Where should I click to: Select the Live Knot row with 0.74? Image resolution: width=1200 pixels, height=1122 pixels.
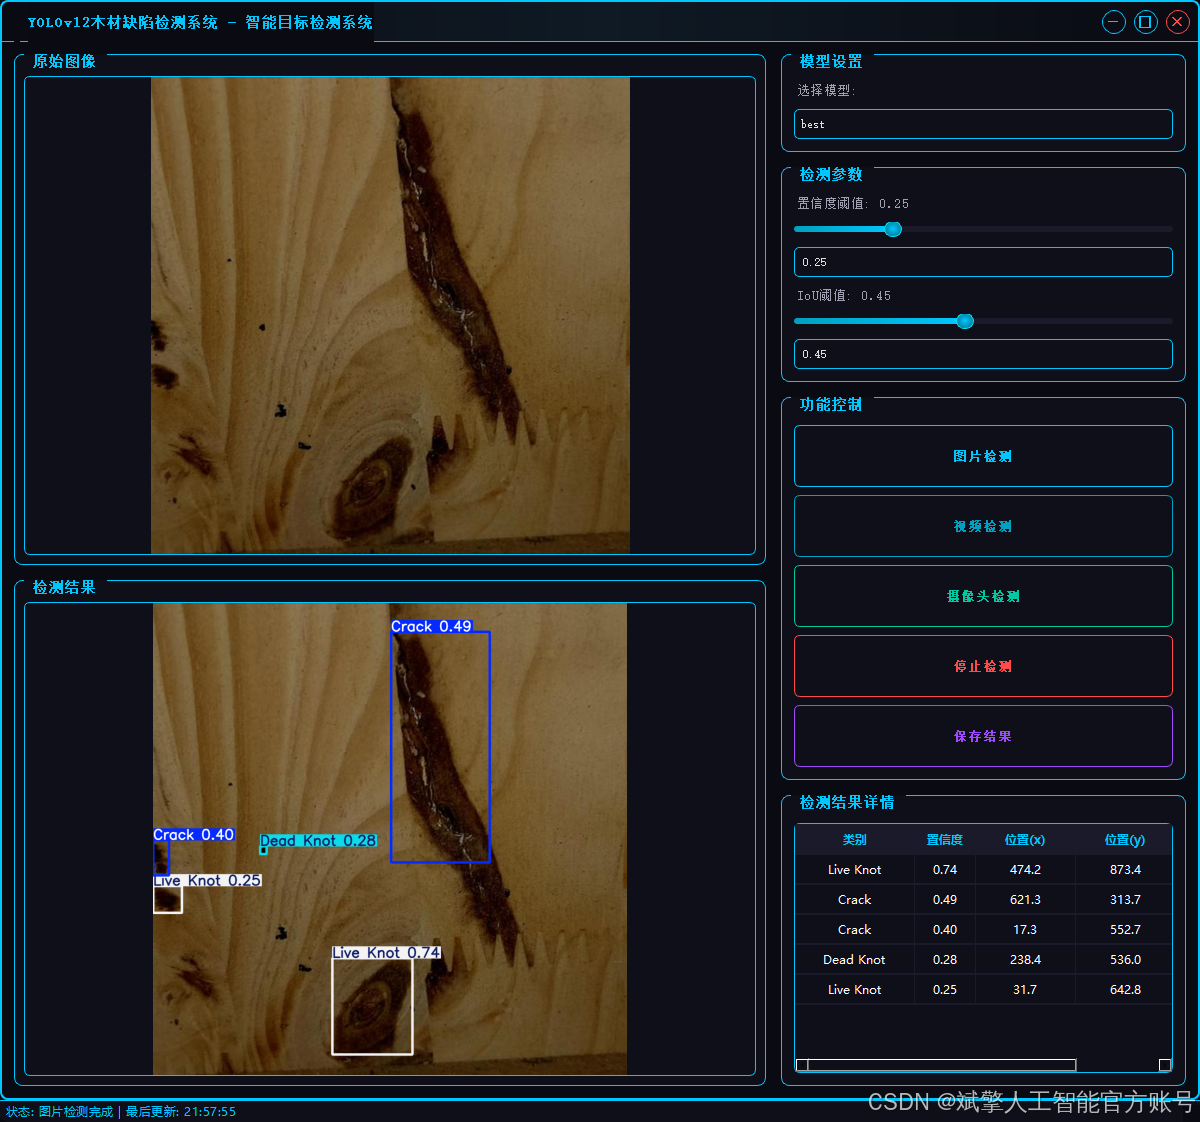tap(983, 870)
